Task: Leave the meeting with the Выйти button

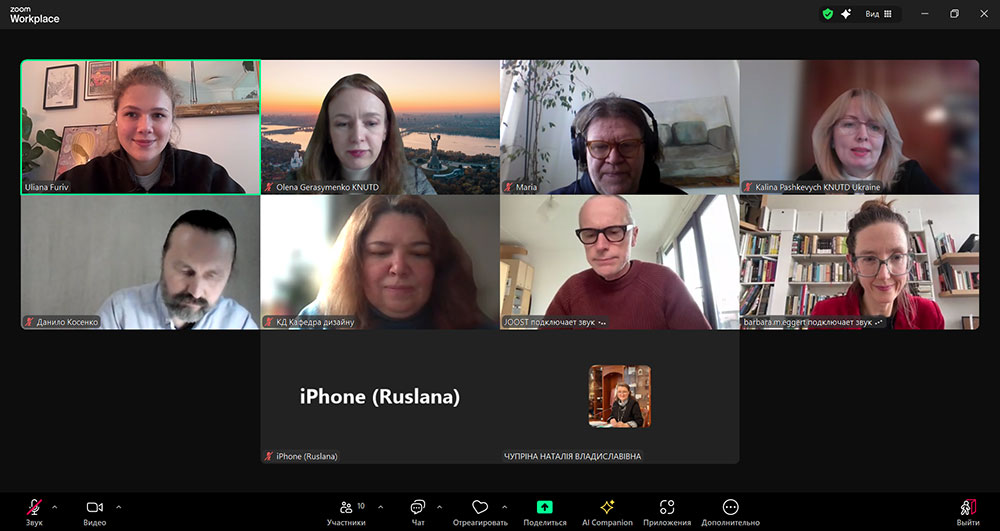Action: (x=968, y=512)
